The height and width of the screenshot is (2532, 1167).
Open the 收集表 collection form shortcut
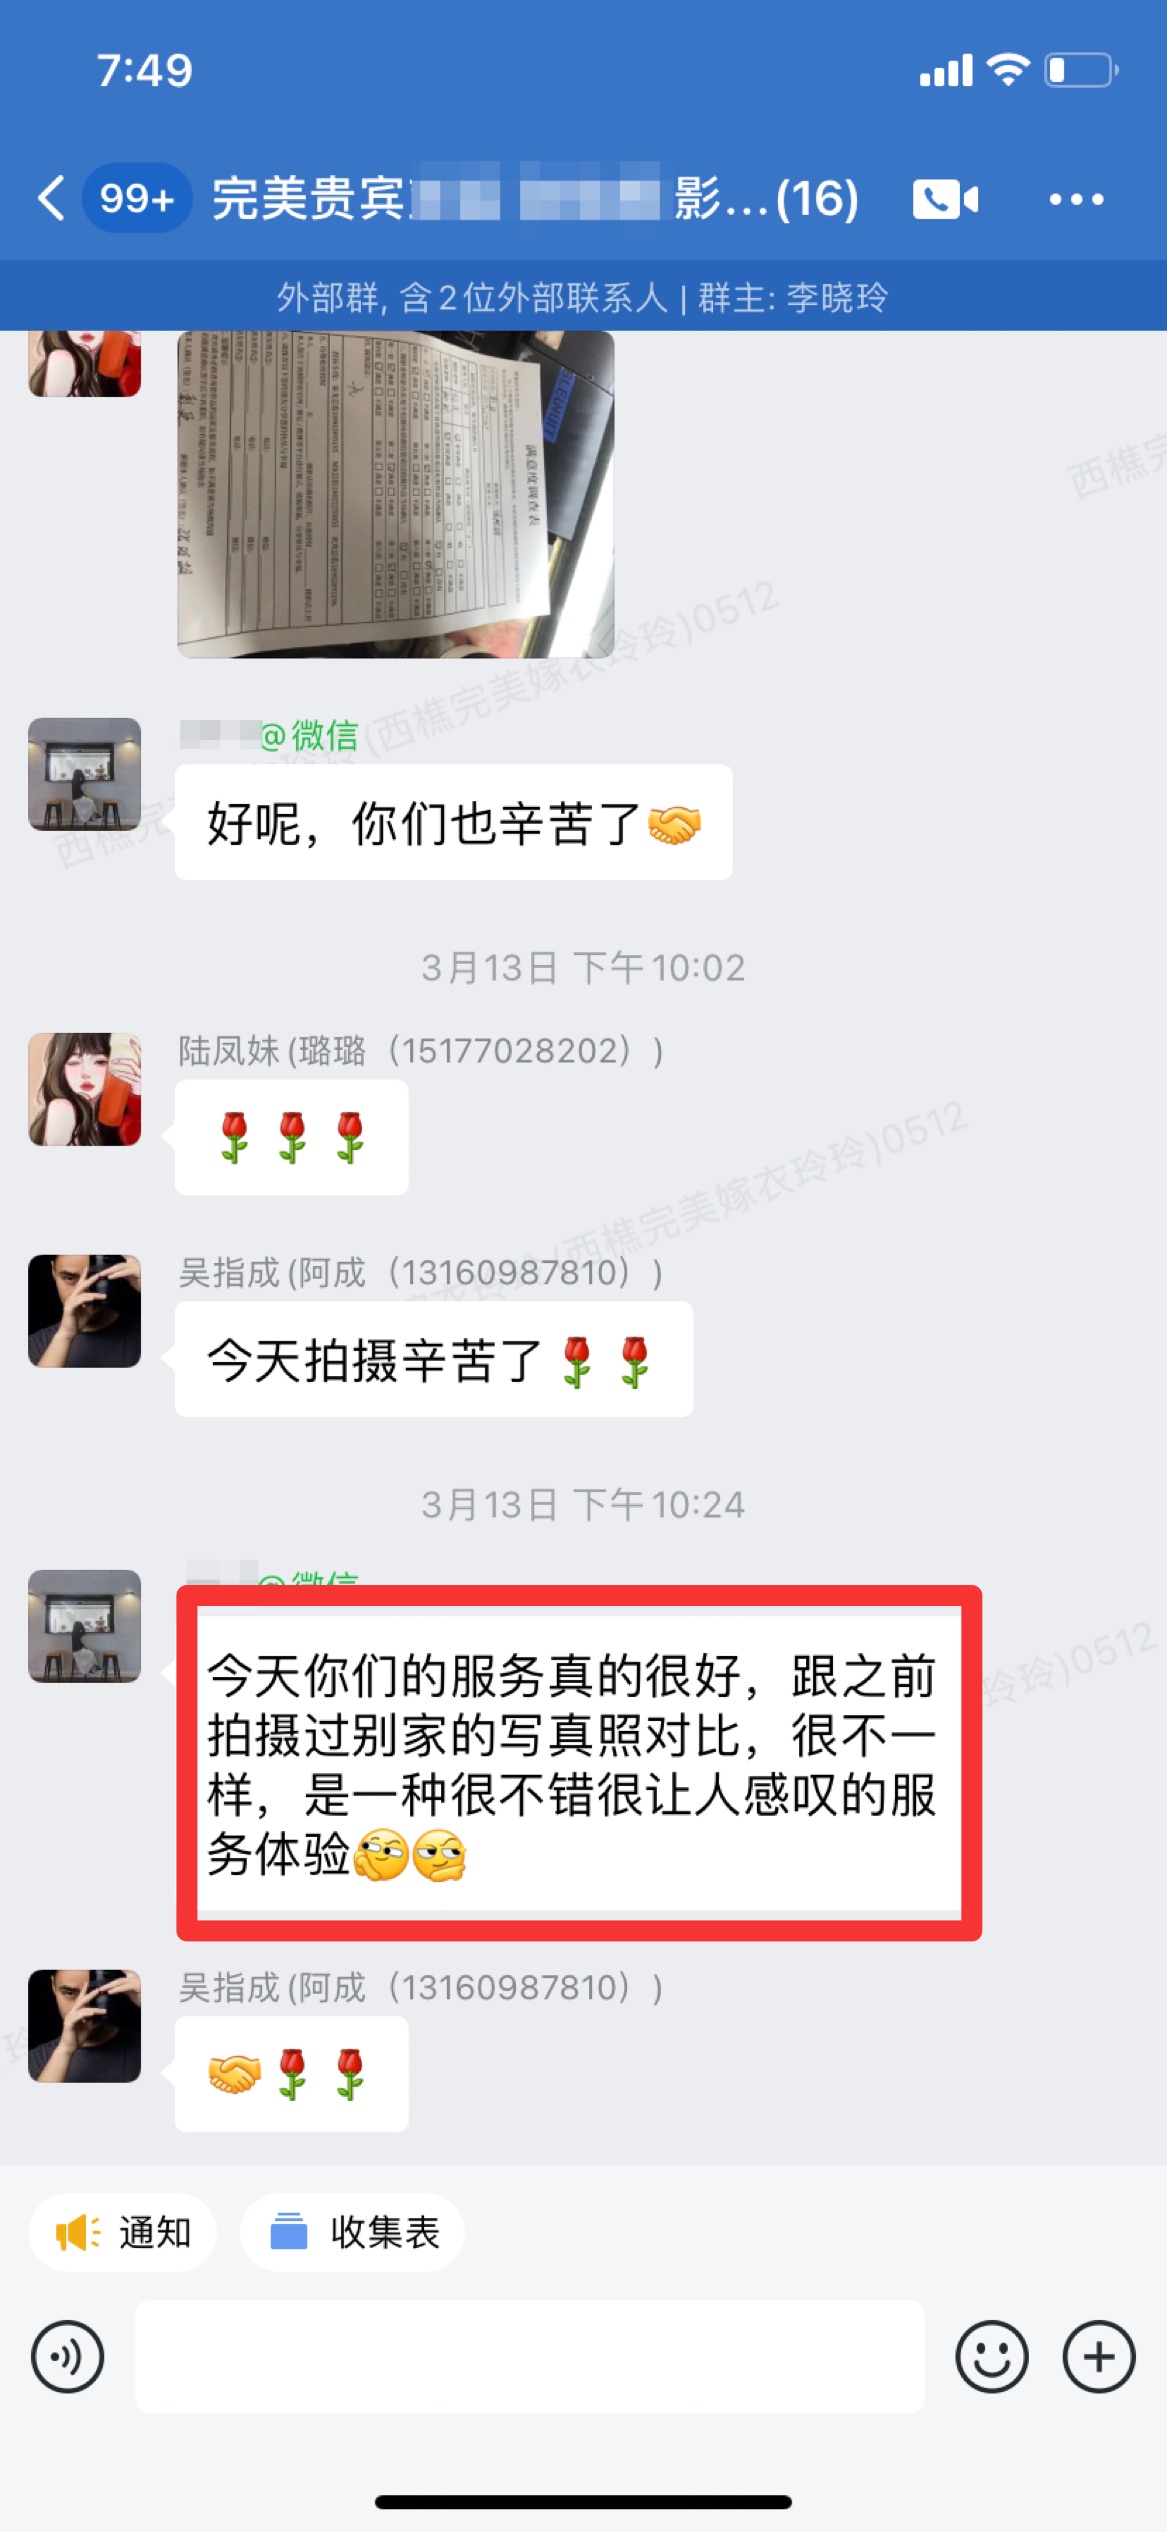(352, 2232)
